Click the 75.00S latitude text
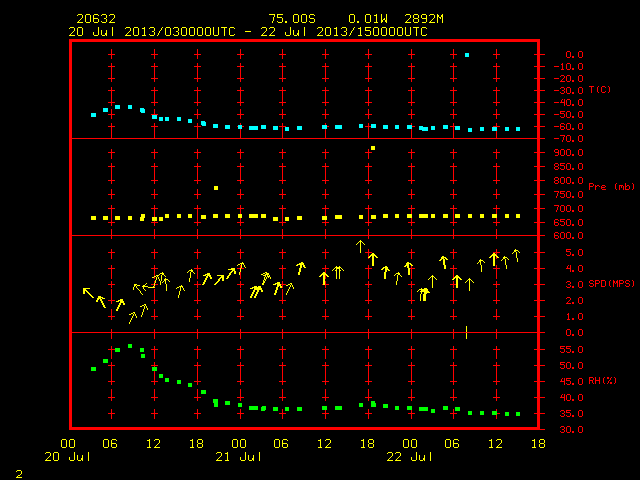Screen dimensions: 640x480 pyautogui.click(x=292, y=19)
